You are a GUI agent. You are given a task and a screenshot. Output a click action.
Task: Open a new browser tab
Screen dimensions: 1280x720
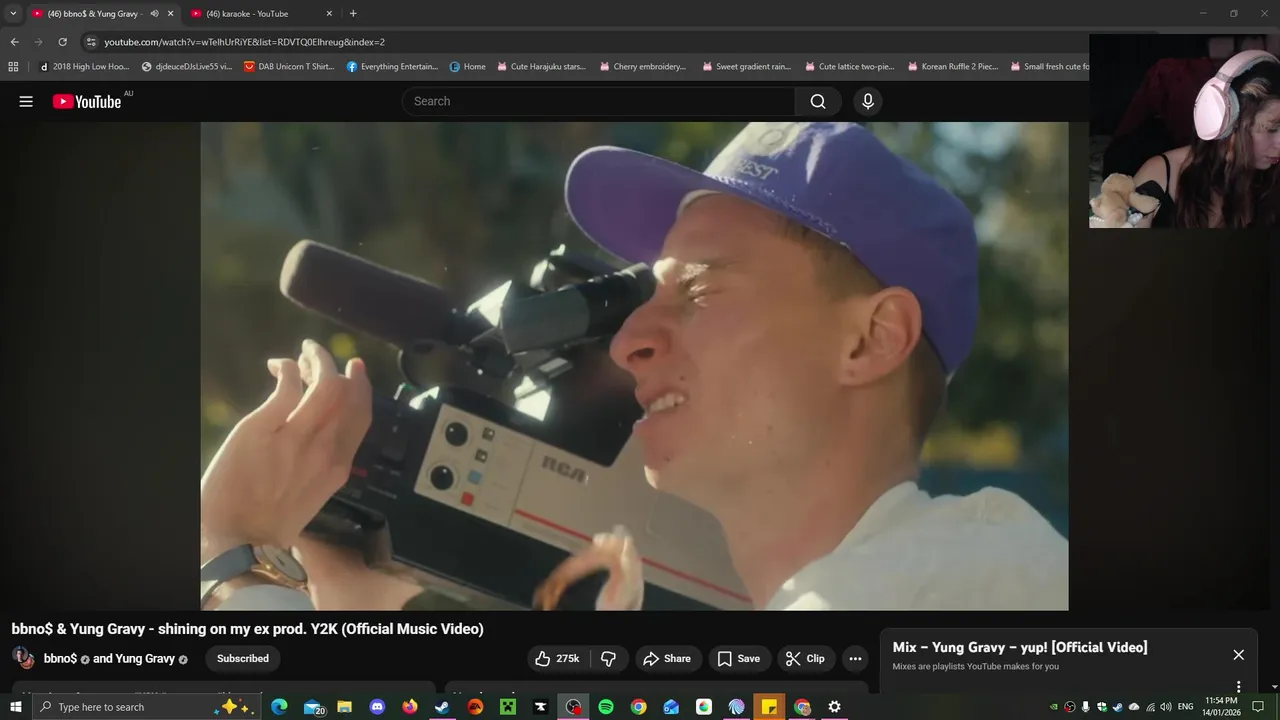tap(353, 14)
